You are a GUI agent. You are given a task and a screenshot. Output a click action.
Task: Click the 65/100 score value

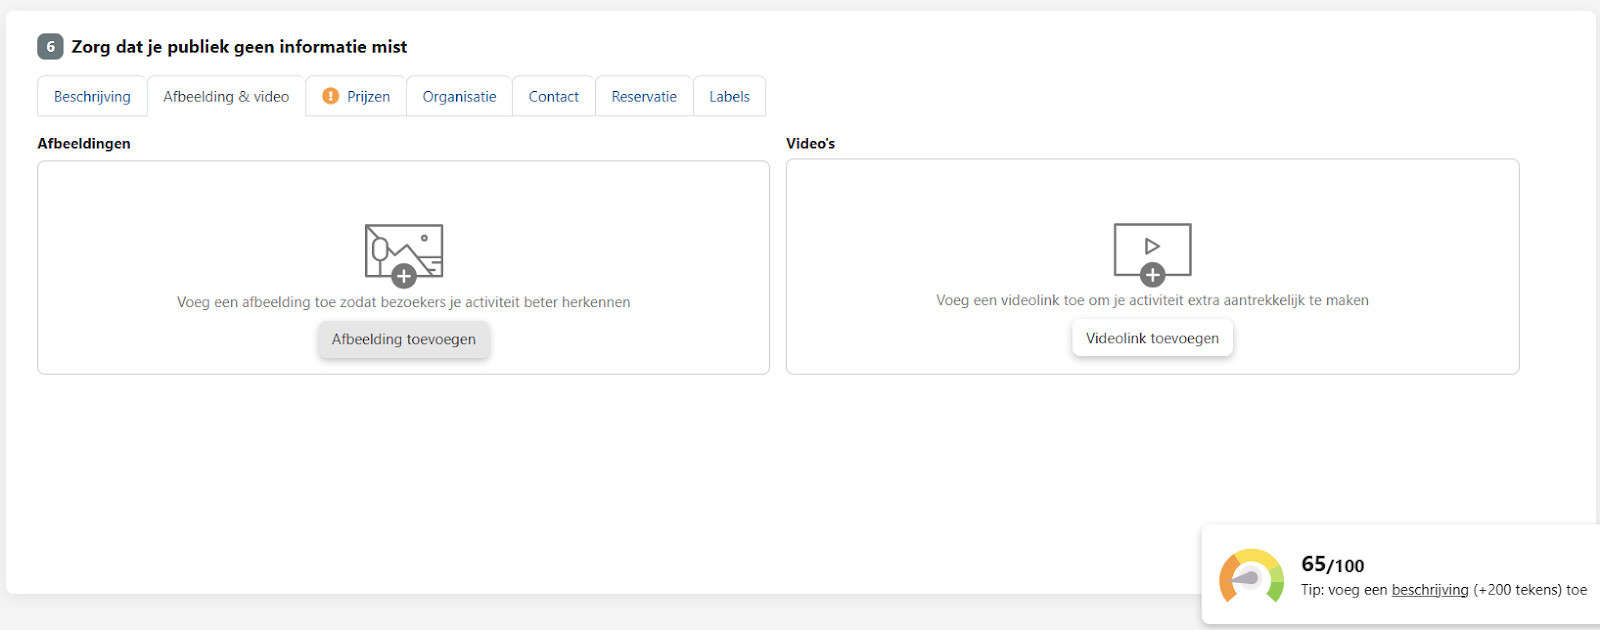1332,565
